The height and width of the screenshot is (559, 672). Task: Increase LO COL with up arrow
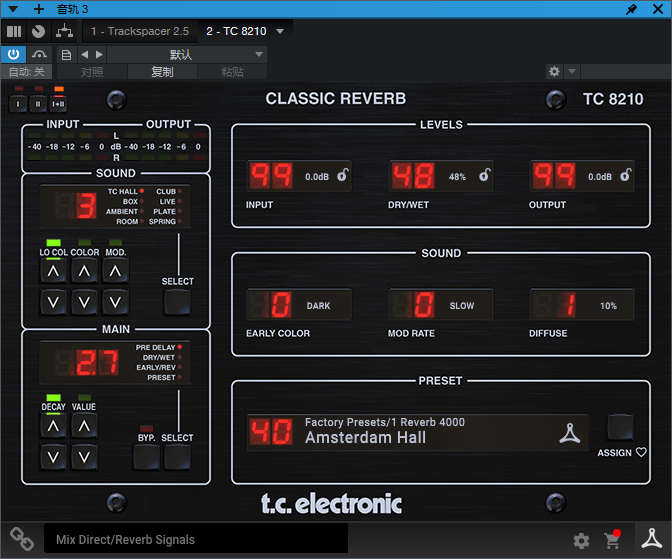click(53, 271)
